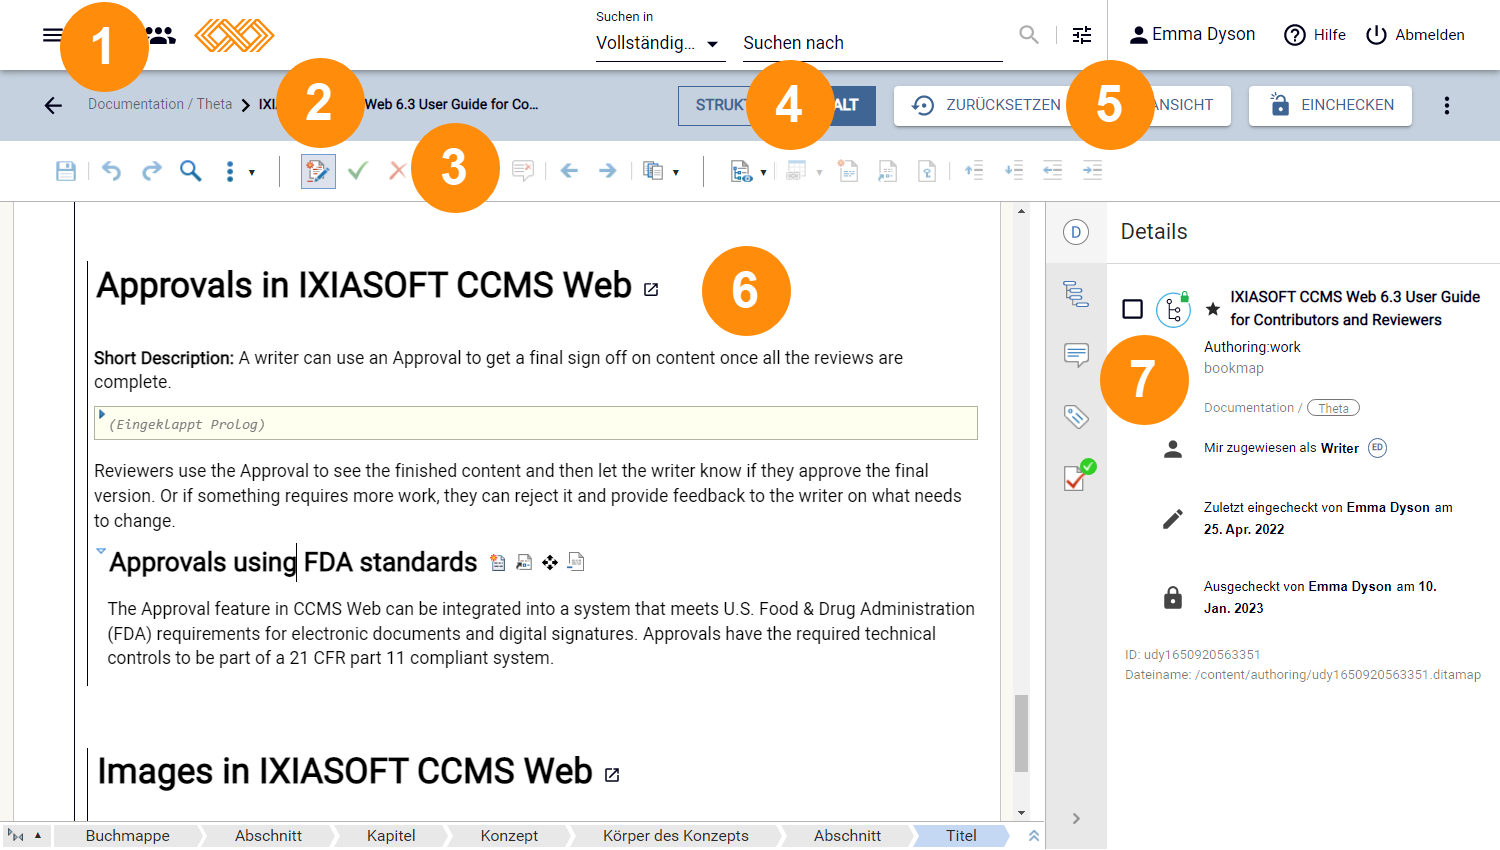Expand element path with double chevron up
The image size is (1500, 850).
1034,836
